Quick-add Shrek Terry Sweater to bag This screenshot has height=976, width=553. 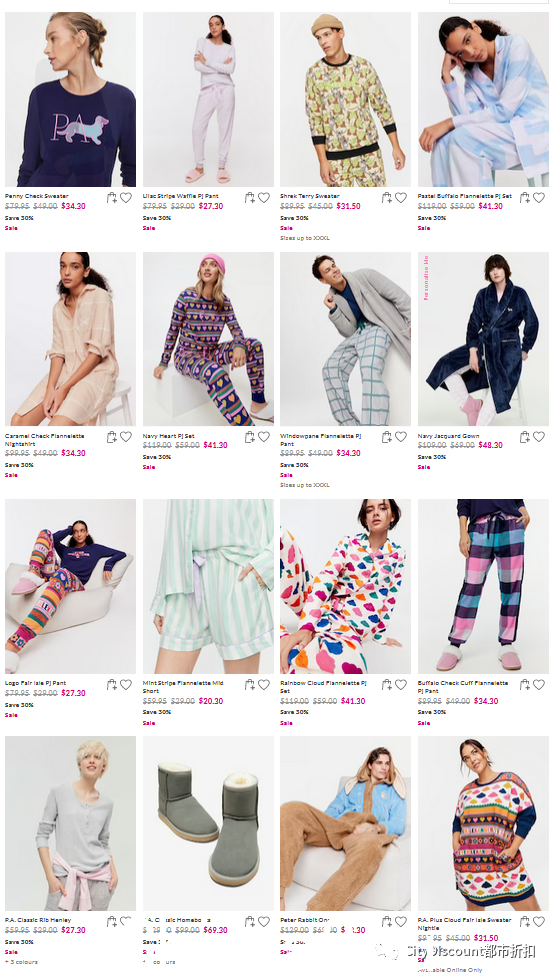point(387,198)
